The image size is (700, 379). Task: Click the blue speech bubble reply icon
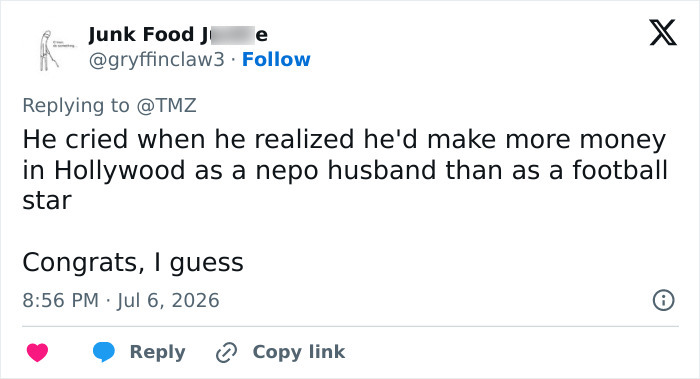pyautogui.click(x=104, y=352)
